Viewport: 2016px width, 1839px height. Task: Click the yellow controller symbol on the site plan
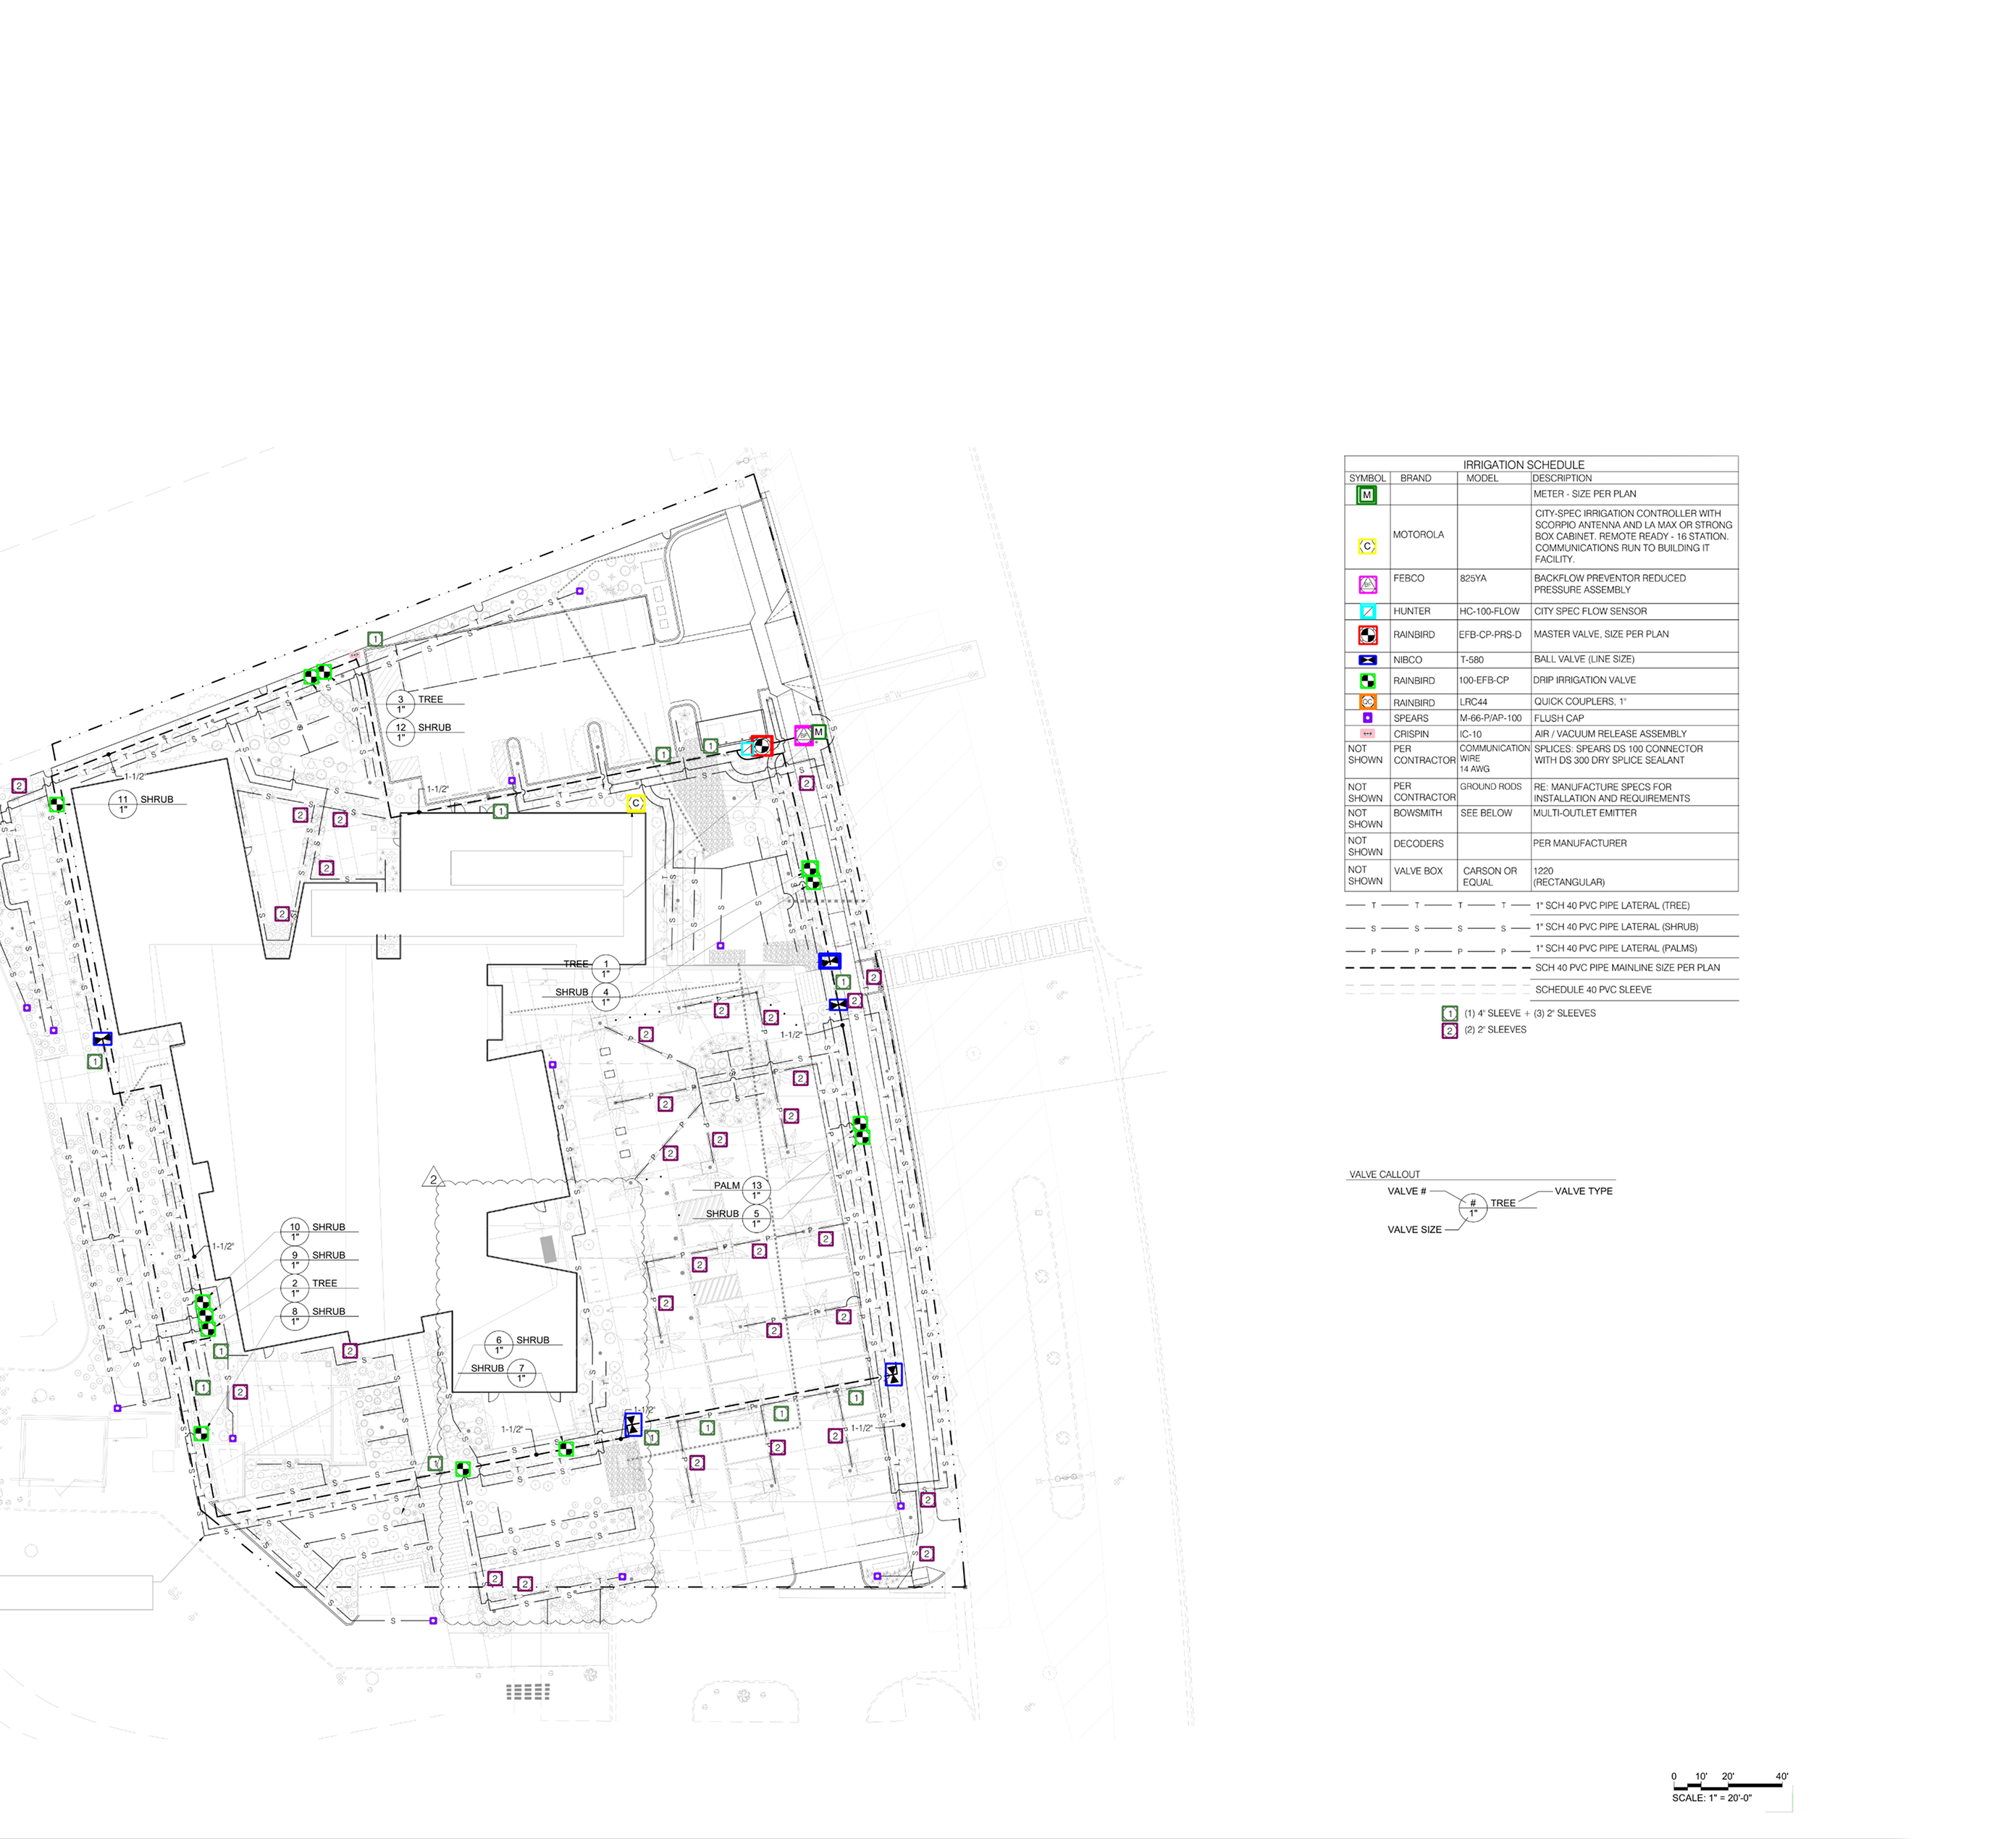(x=635, y=803)
